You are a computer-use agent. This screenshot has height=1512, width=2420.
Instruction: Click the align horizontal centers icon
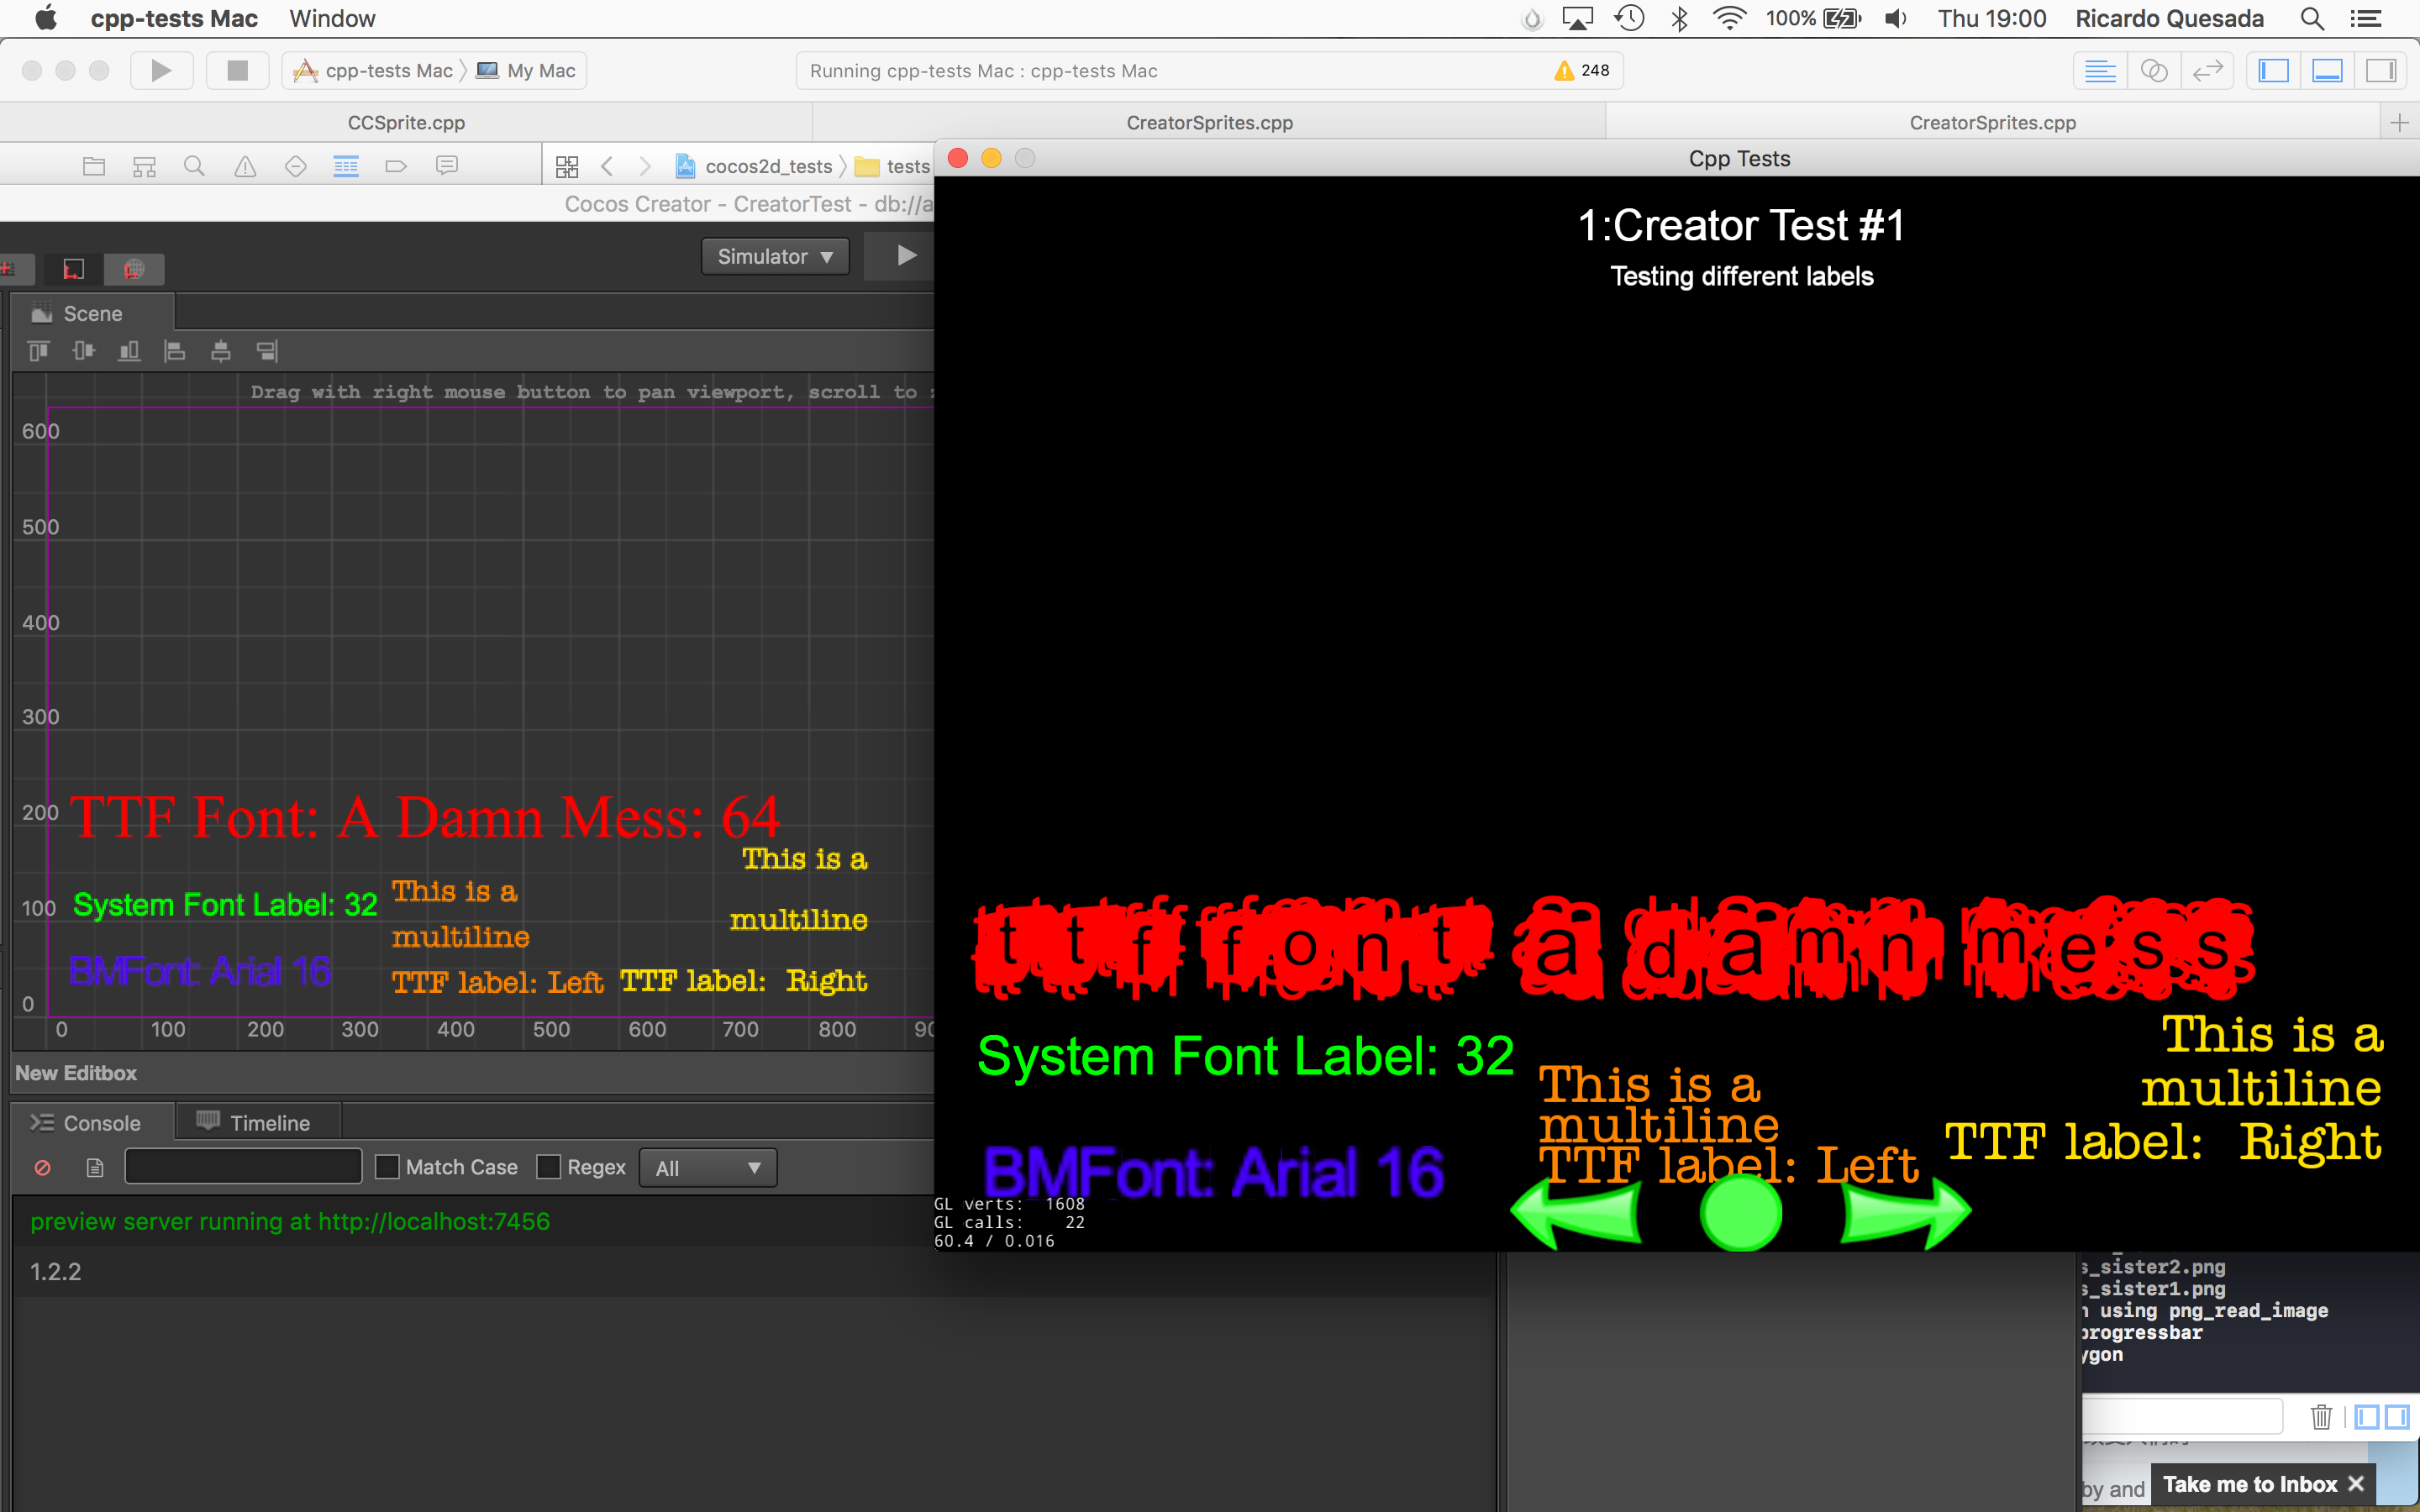tap(221, 351)
